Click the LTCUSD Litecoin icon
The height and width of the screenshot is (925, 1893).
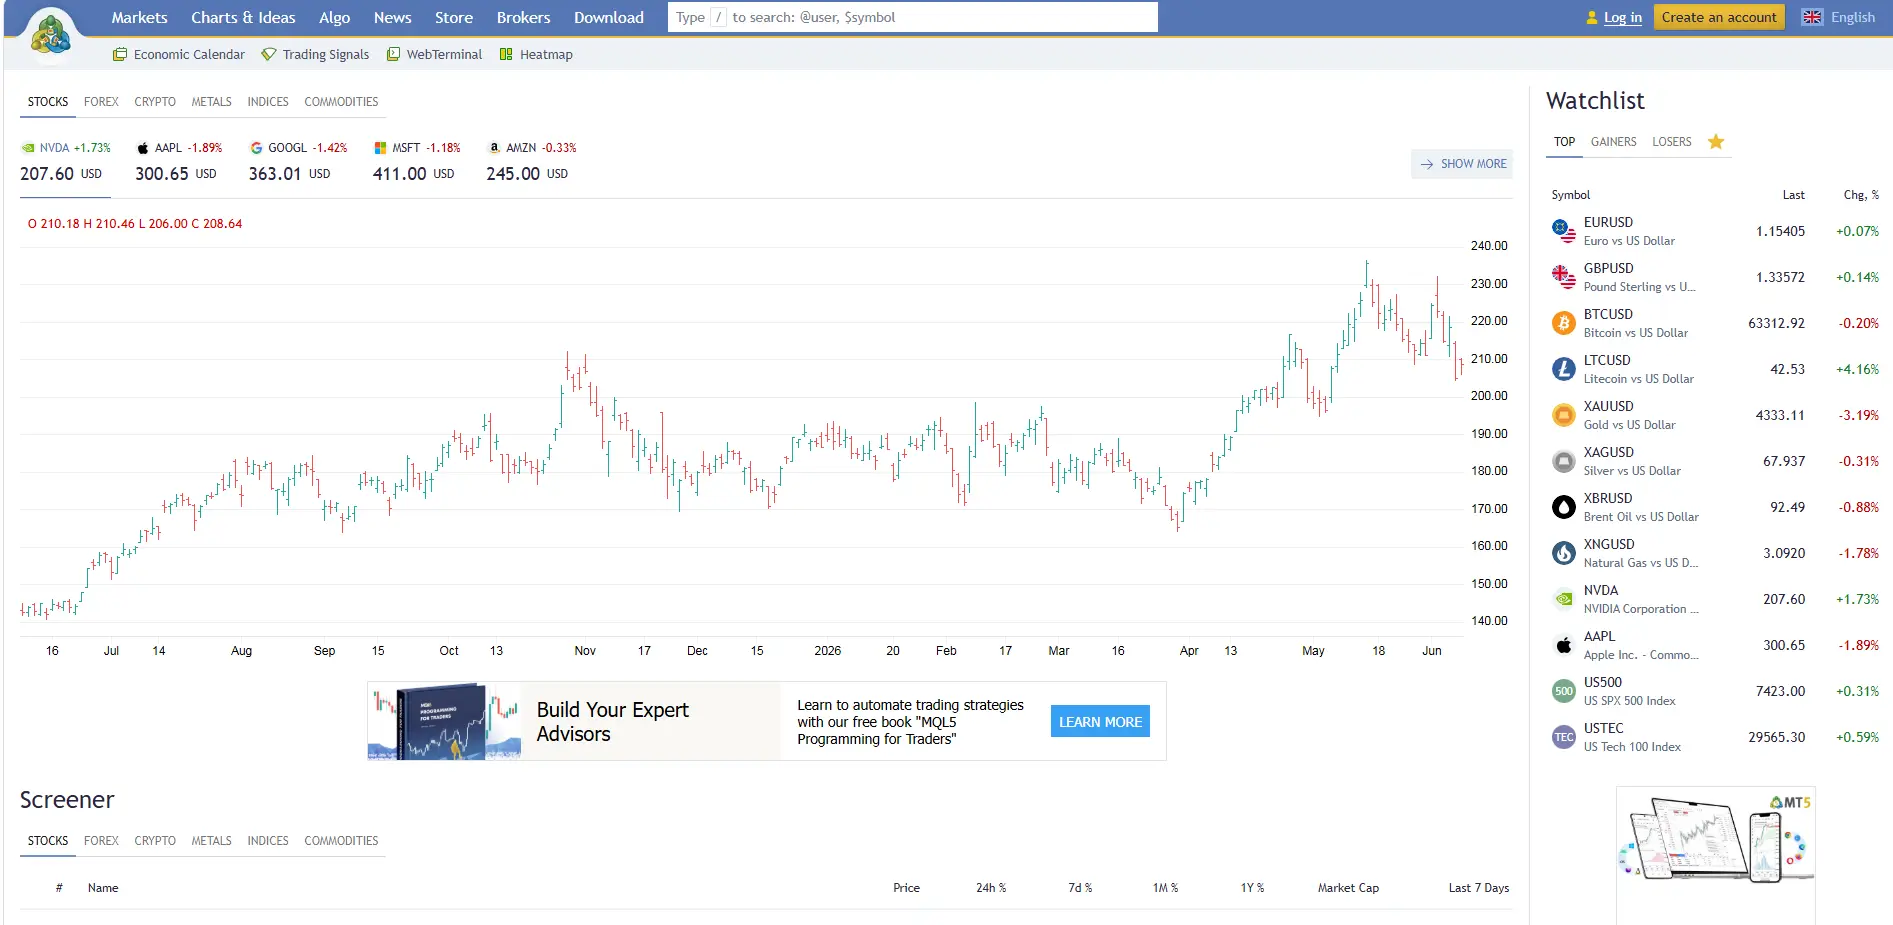point(1564,369)
